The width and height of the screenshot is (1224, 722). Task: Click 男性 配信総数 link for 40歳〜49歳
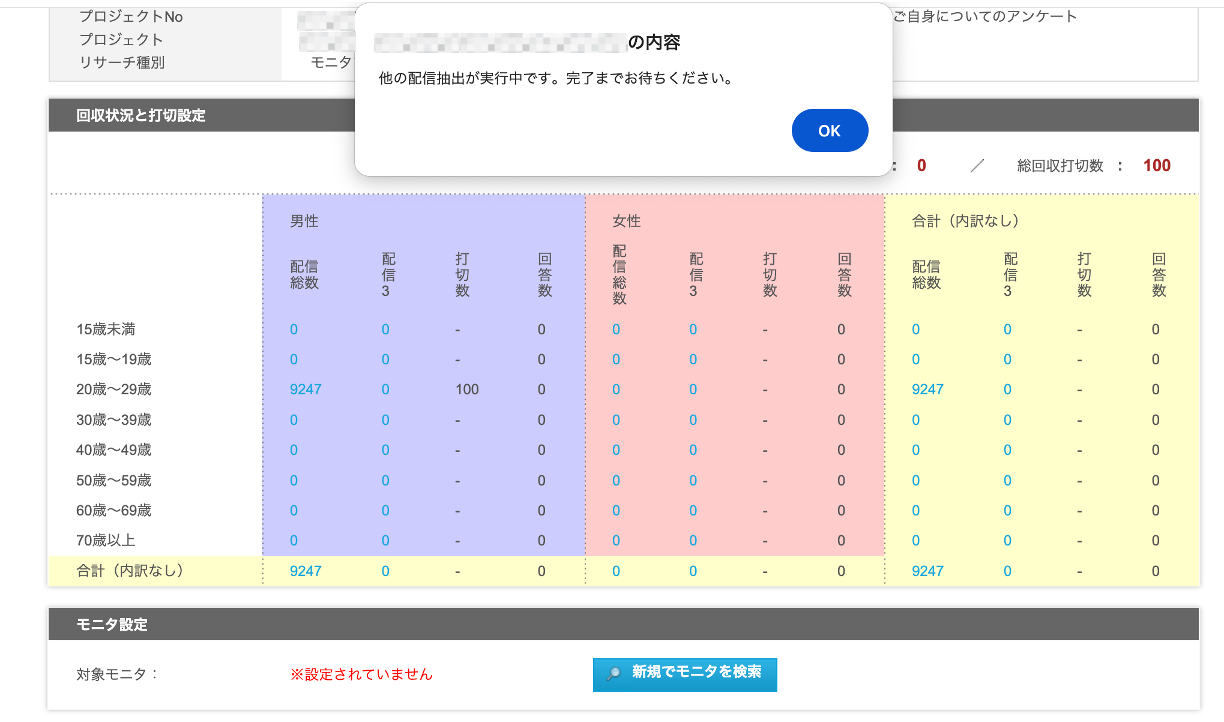(x=294, y=450)
